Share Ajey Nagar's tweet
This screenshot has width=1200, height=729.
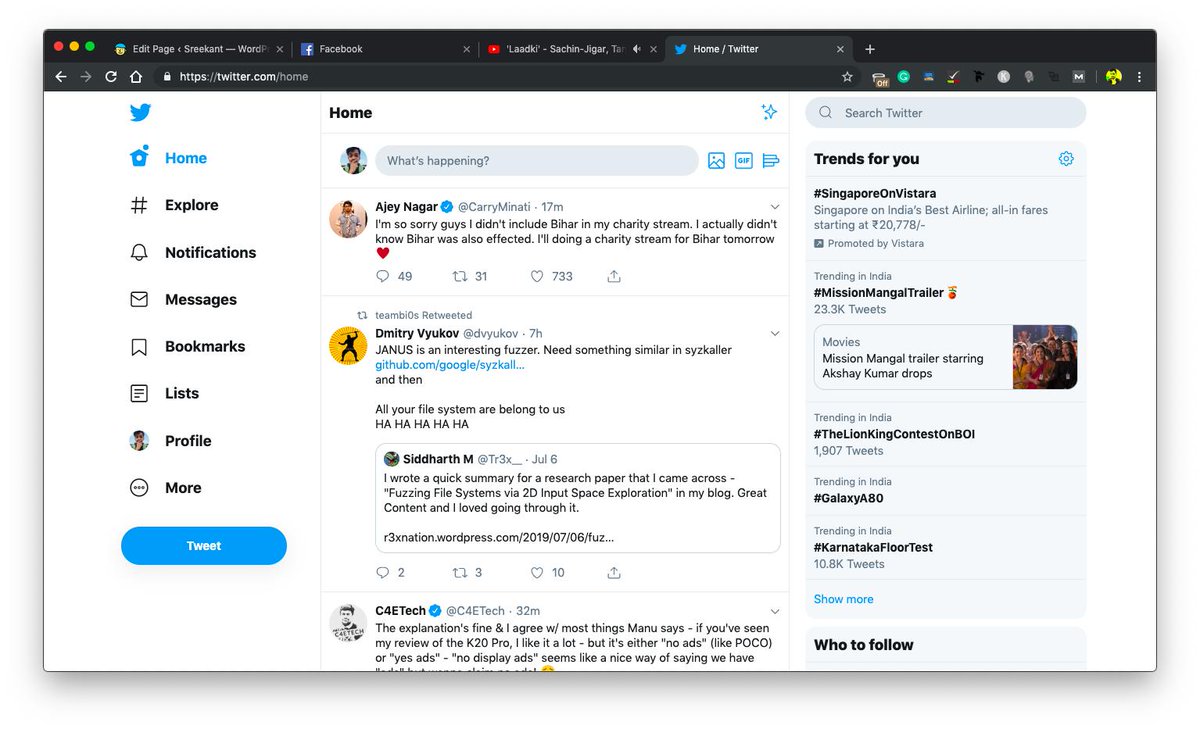coord(614,276)
